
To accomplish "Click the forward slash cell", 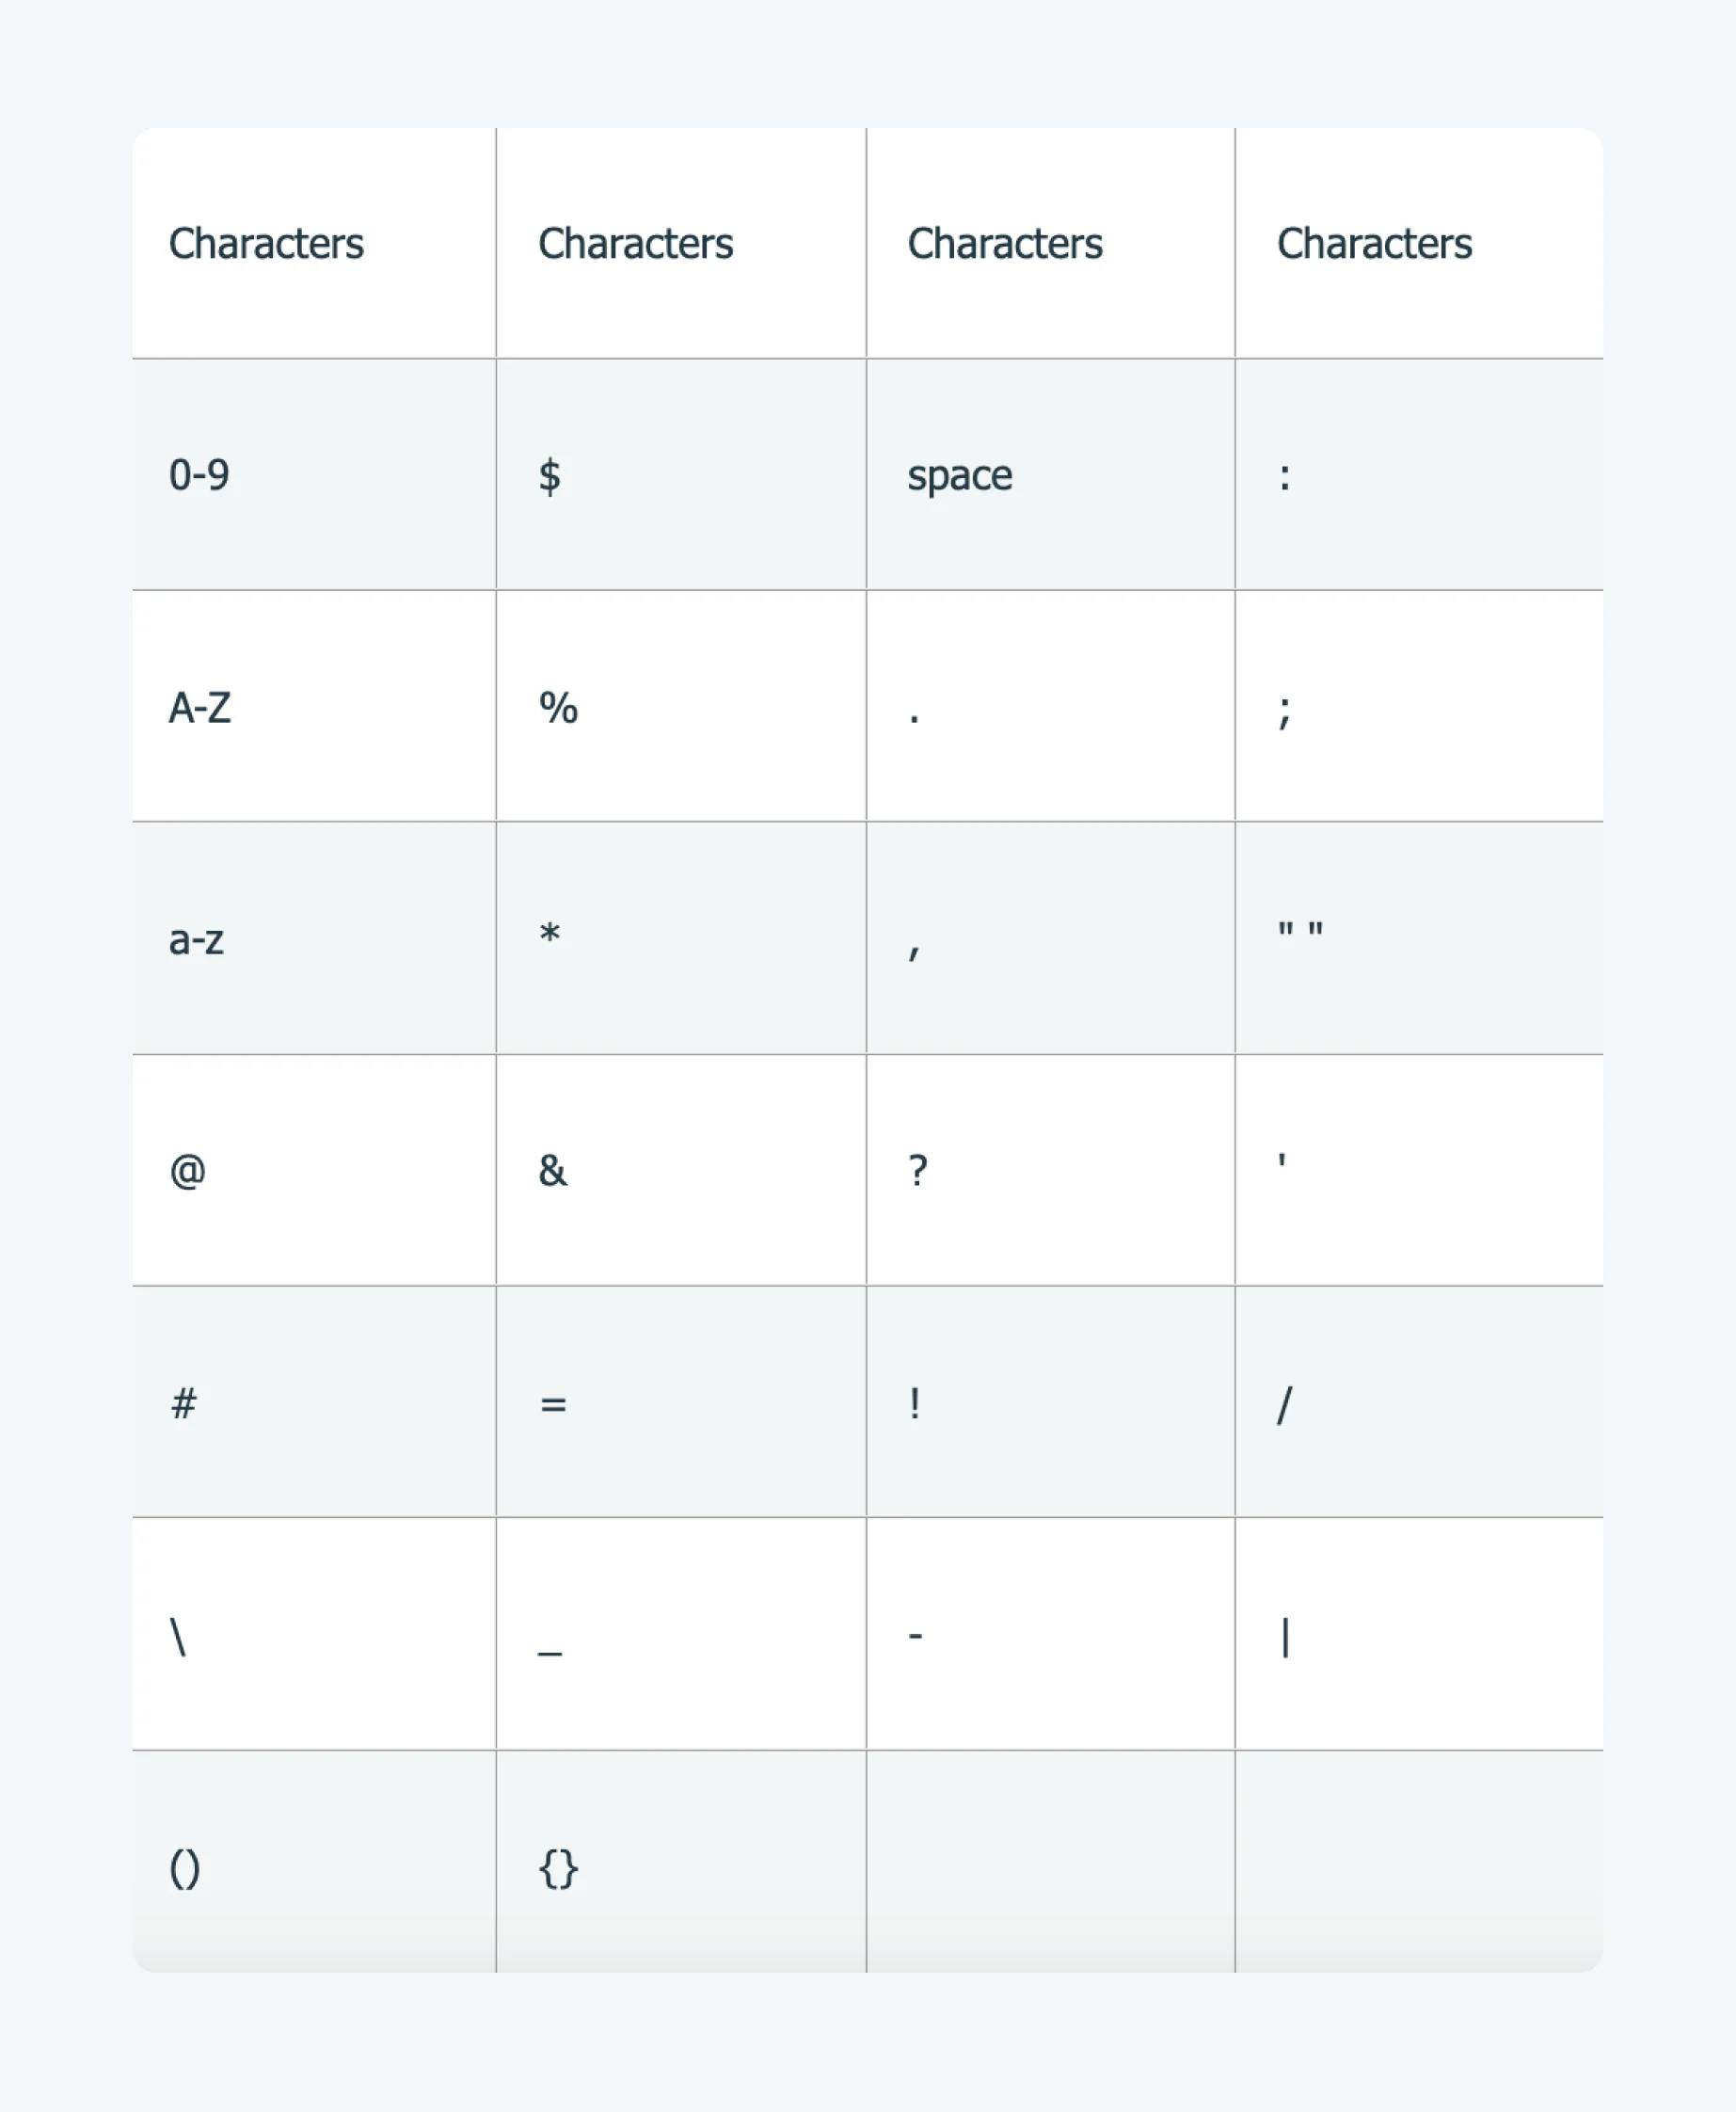I will (x=1419, y=1402).
